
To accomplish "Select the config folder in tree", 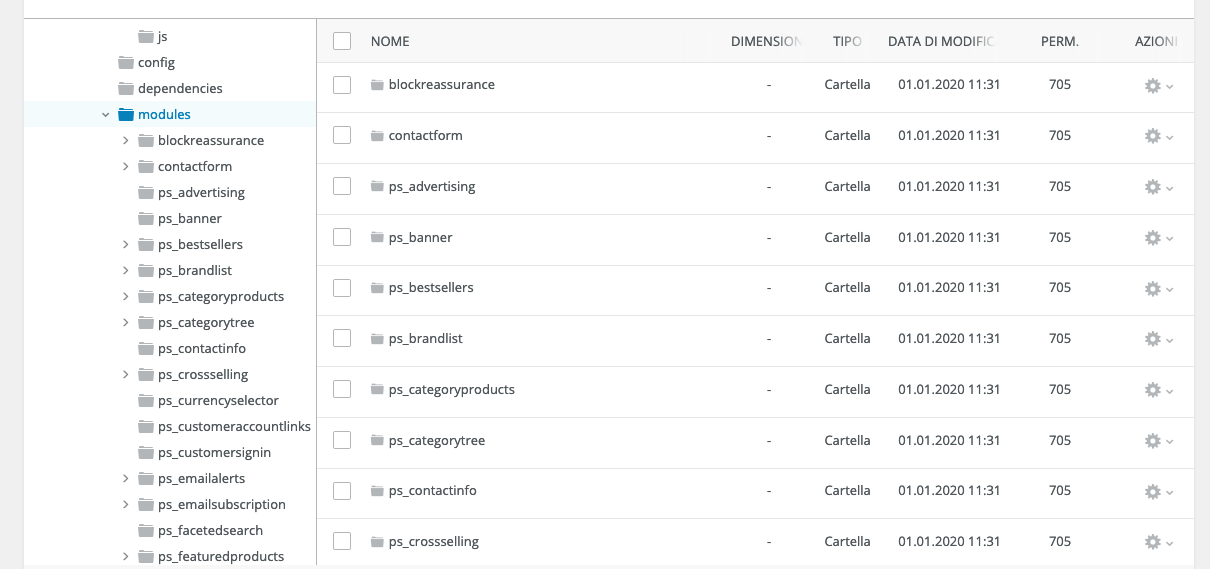I will [x=156, y=63].
